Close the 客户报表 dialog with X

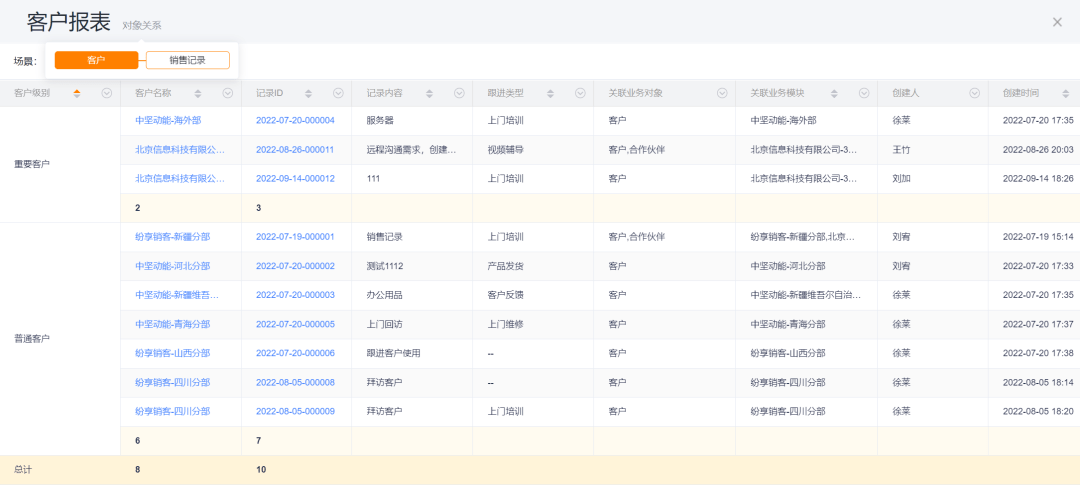(x=1057, y=22)
